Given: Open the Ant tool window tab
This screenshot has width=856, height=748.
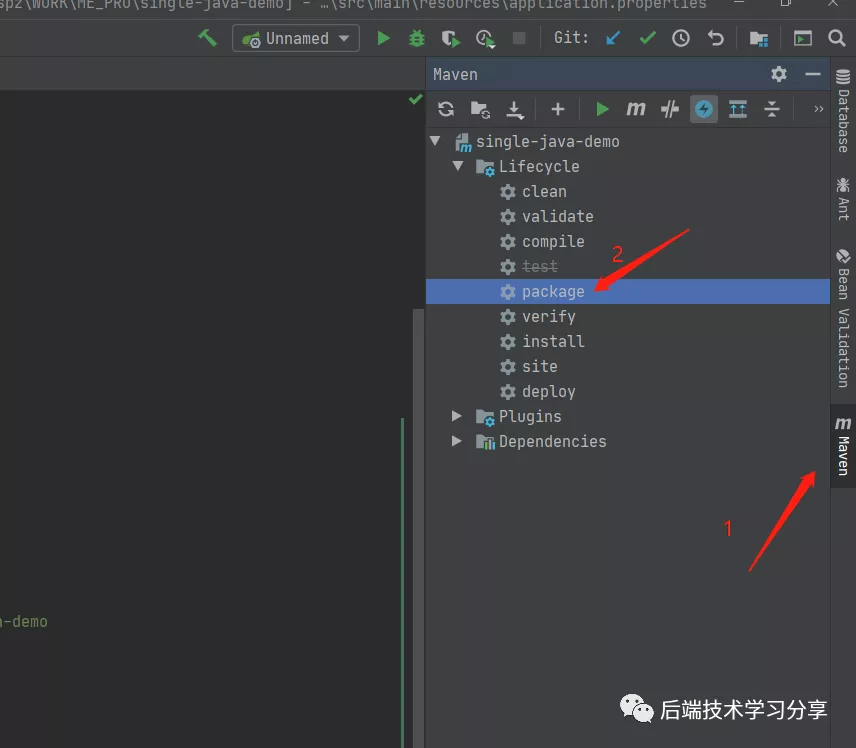Looking at the screenshot, I should pyautogui.click(x=843, y=199).
